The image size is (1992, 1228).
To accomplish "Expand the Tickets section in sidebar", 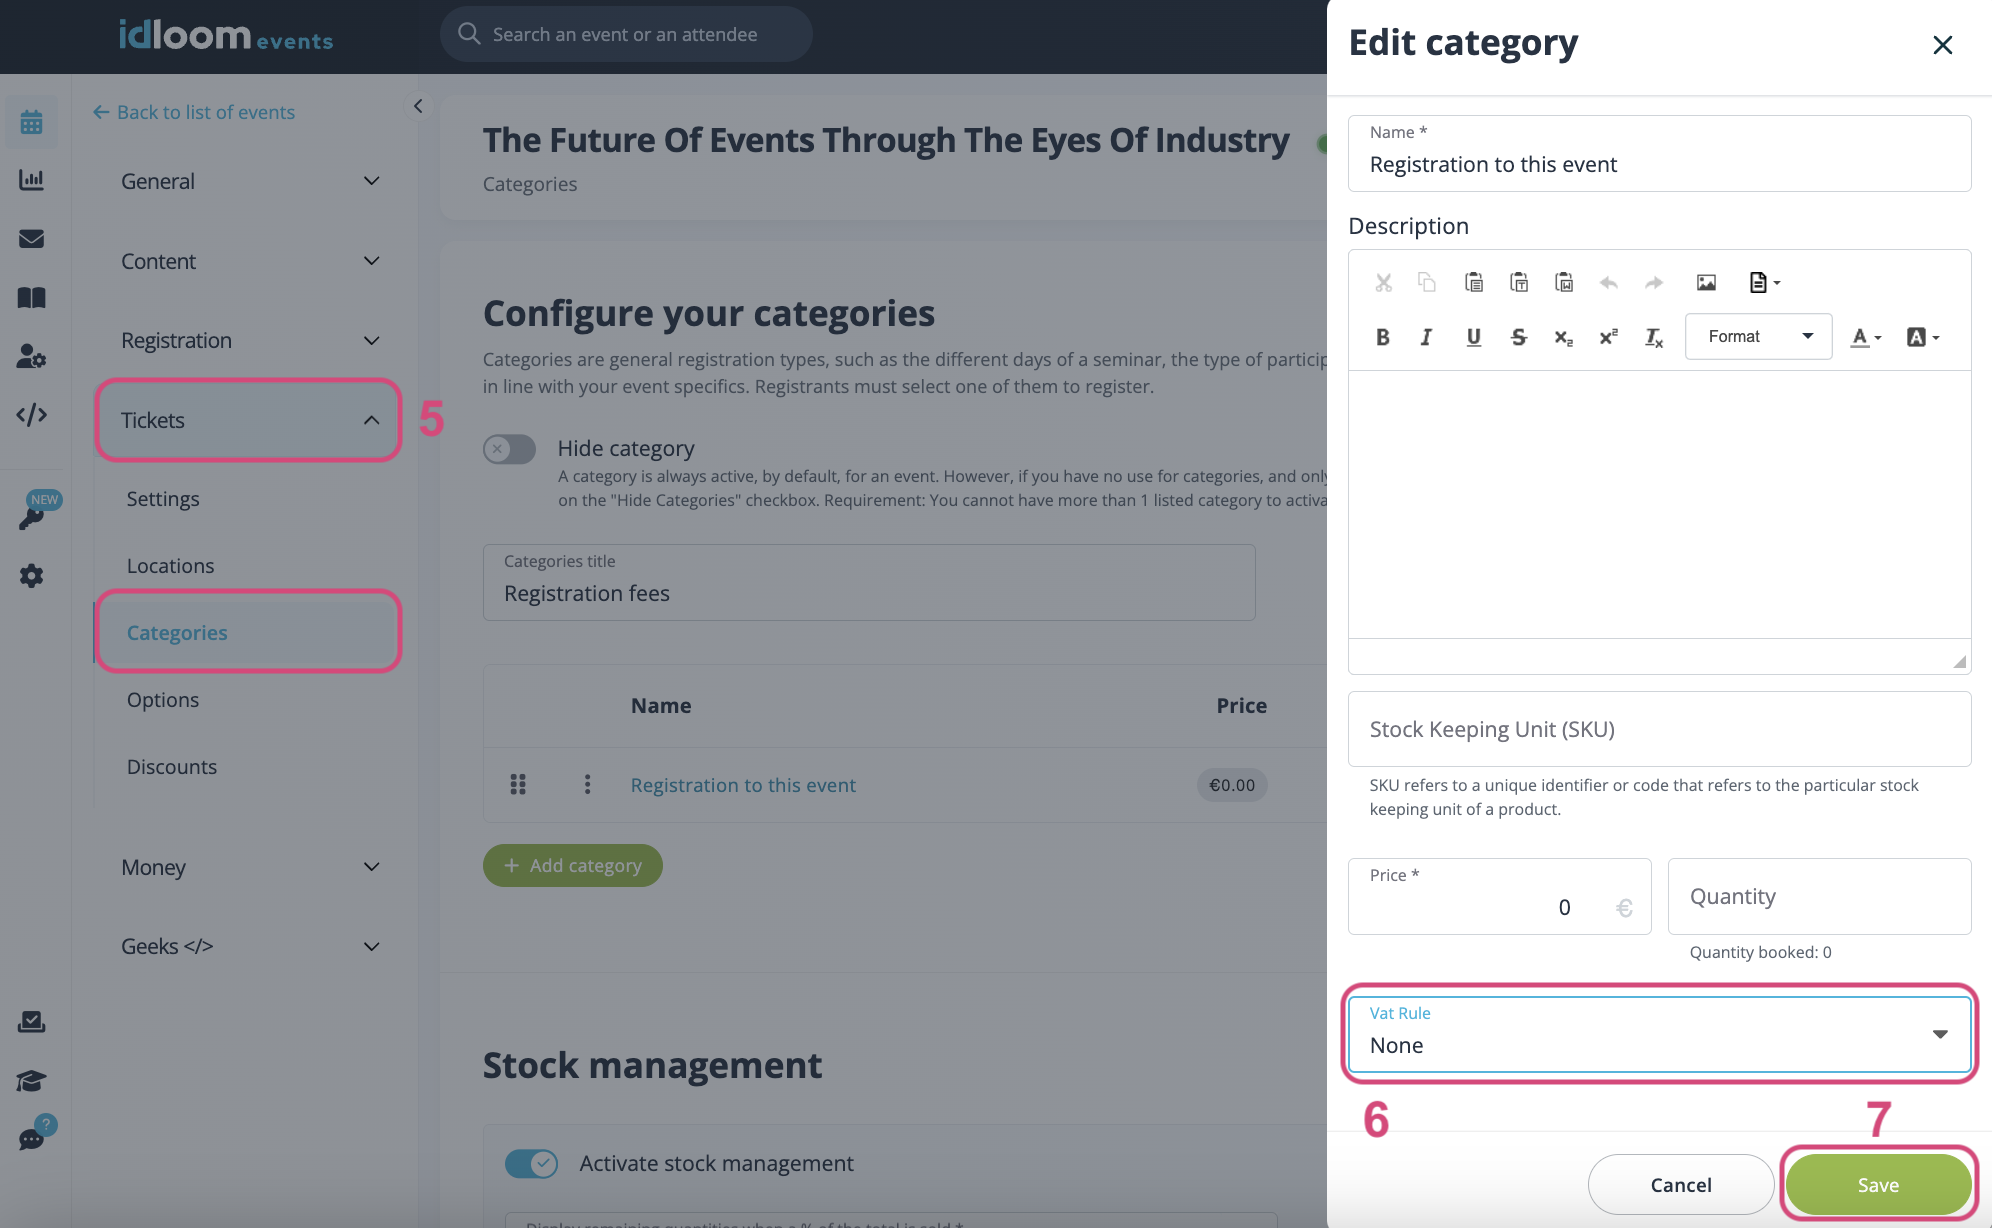I will [249, 418].
